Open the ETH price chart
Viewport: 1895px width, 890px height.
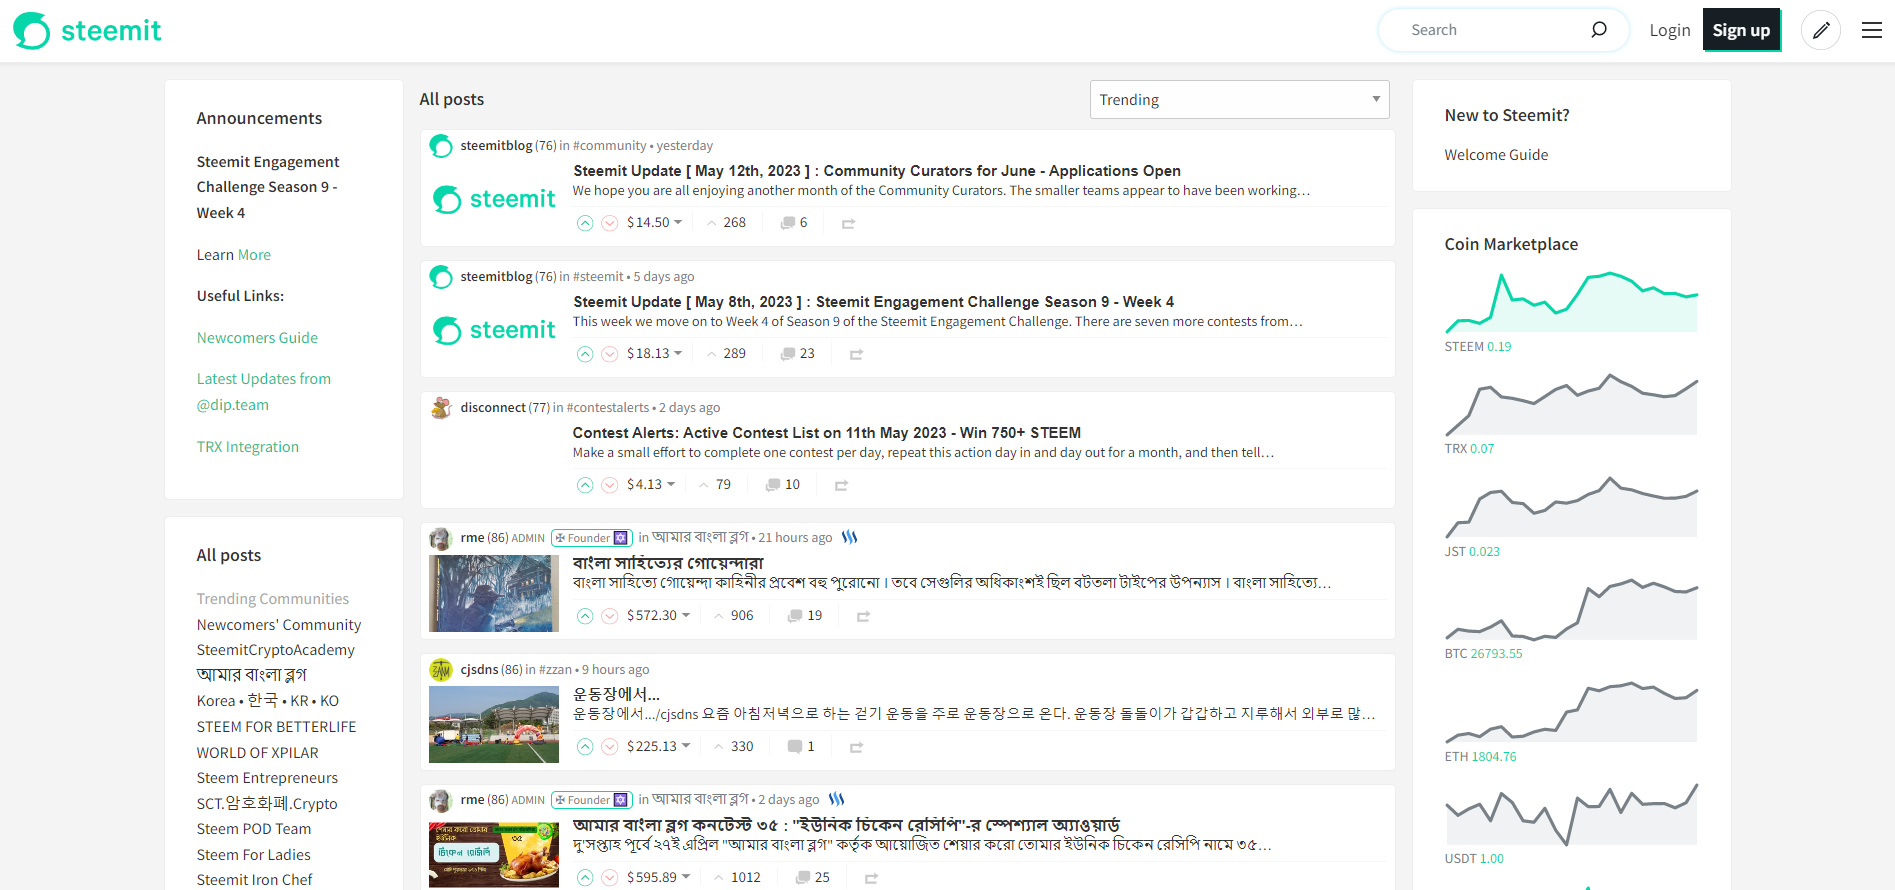click(1571, 711)
